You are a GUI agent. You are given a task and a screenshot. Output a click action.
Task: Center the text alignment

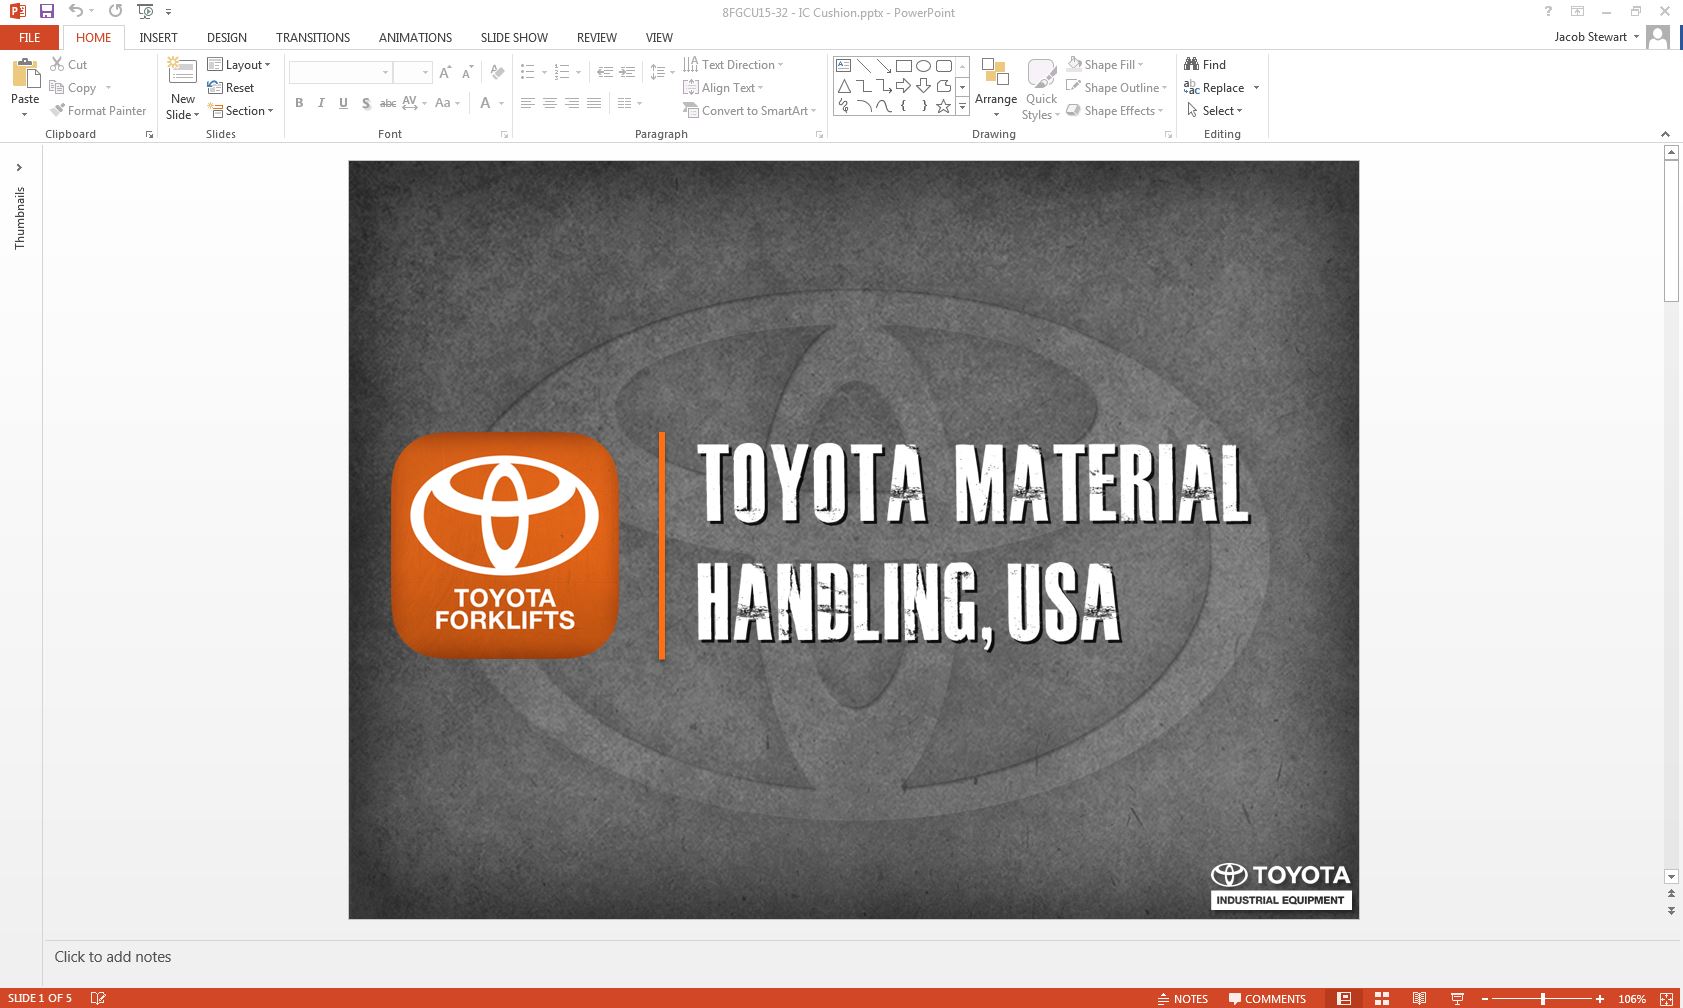[x=549, y=103]
